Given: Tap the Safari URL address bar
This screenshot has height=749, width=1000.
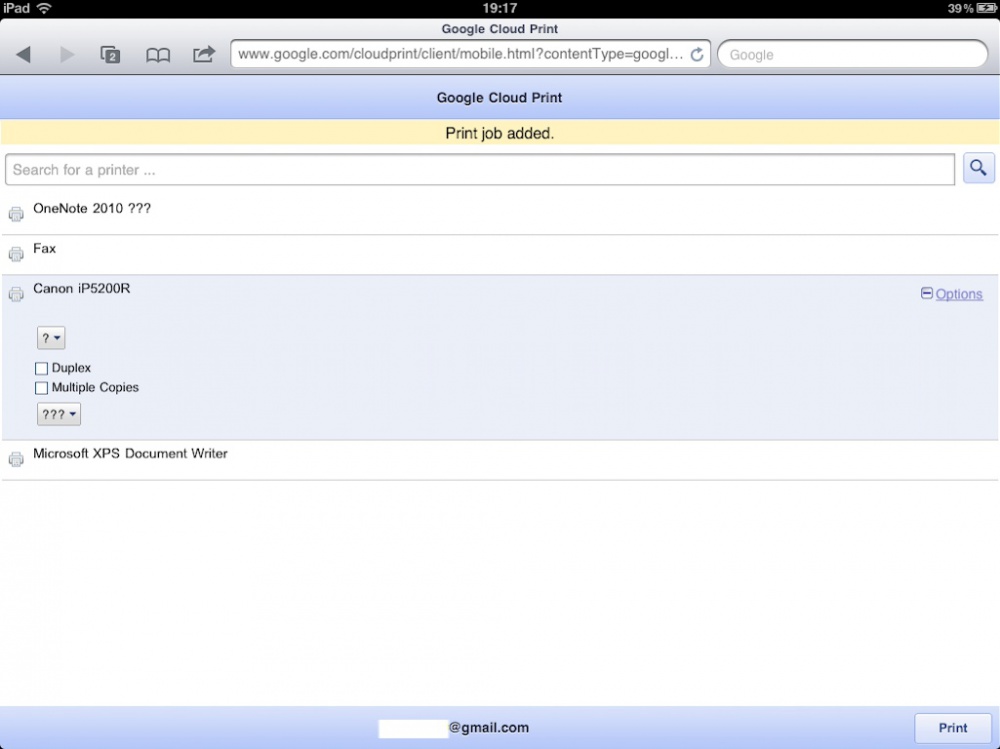Looking at the screenshot, I should [470, 54].
